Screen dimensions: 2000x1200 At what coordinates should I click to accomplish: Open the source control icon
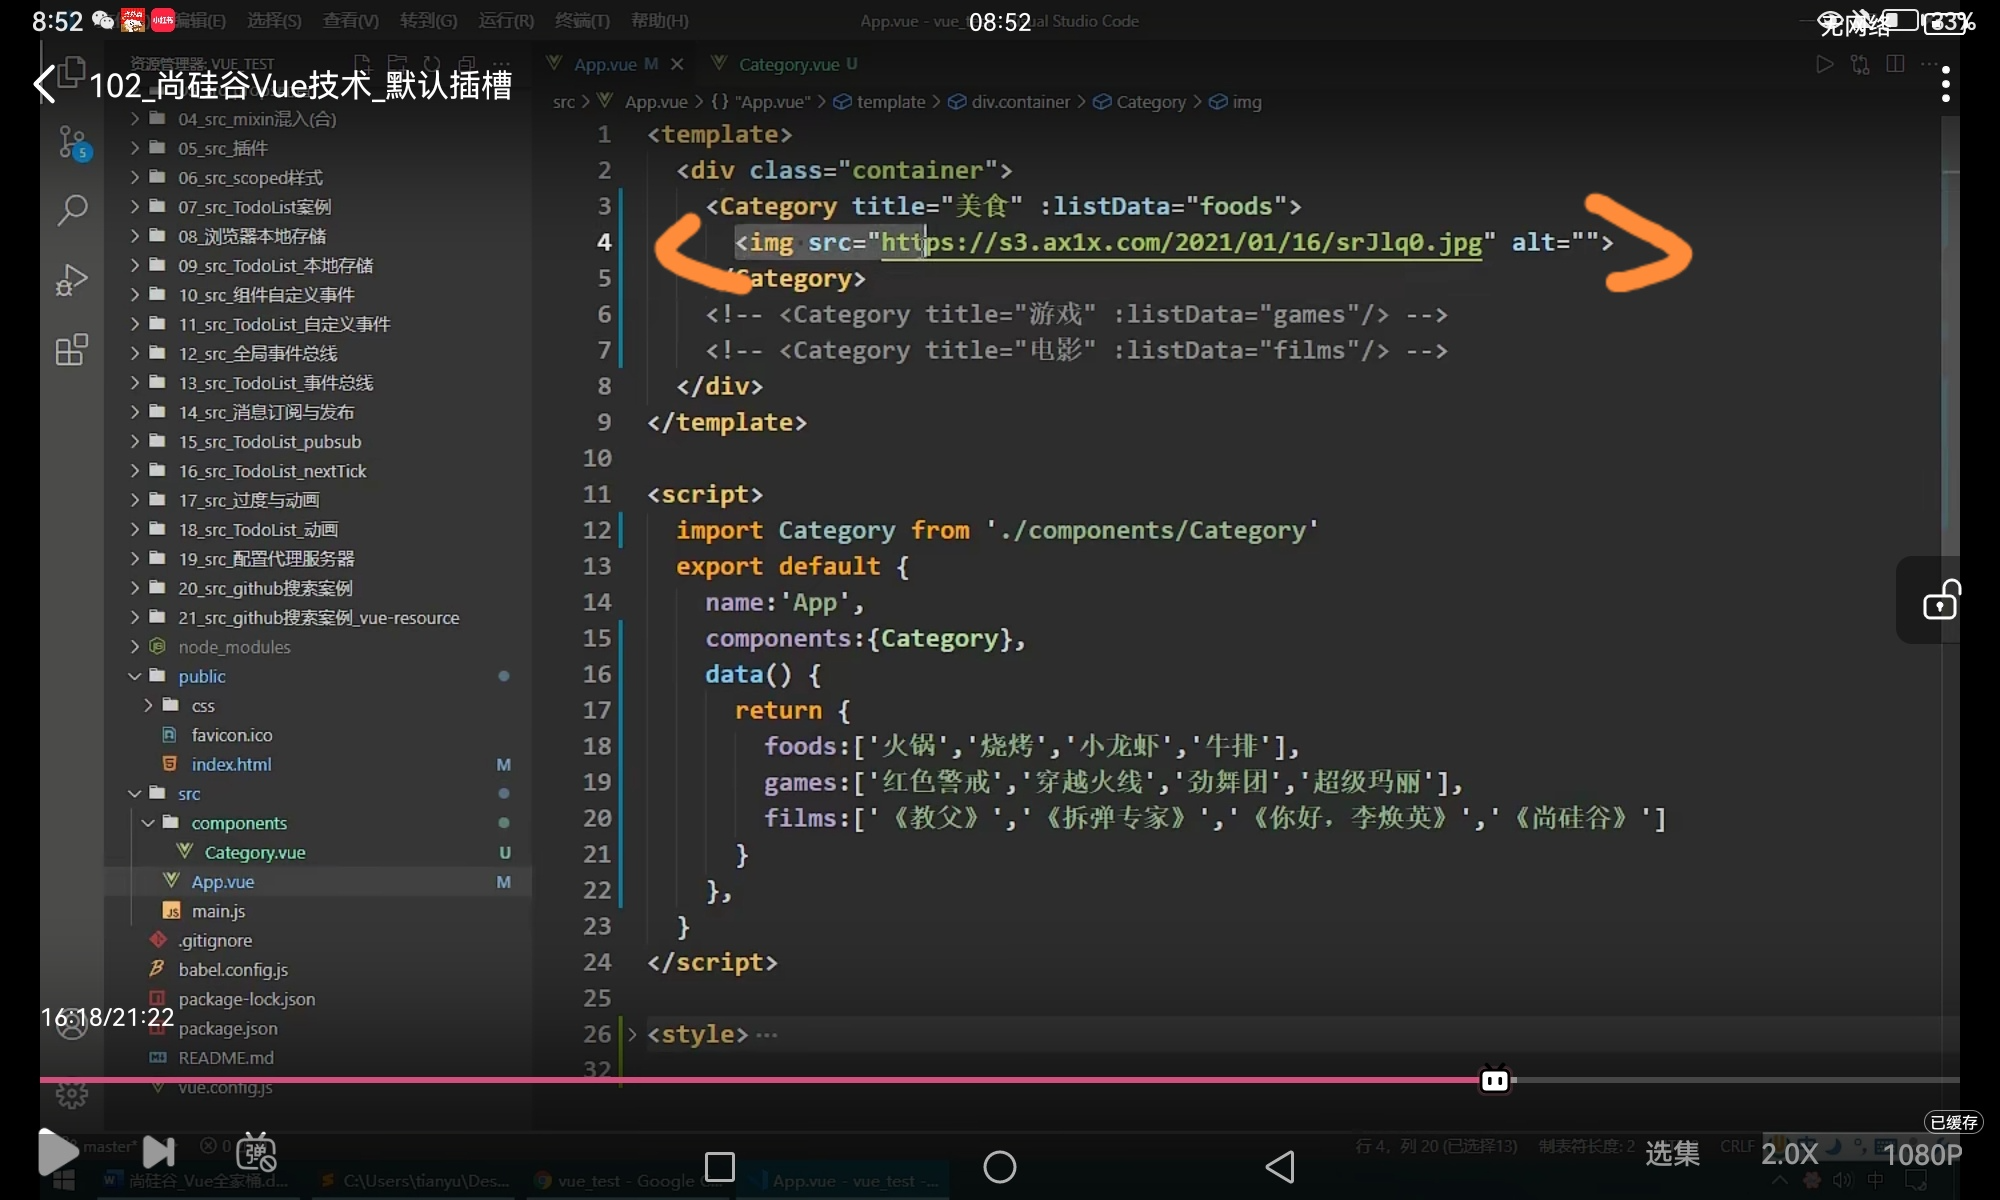[72, 143]
